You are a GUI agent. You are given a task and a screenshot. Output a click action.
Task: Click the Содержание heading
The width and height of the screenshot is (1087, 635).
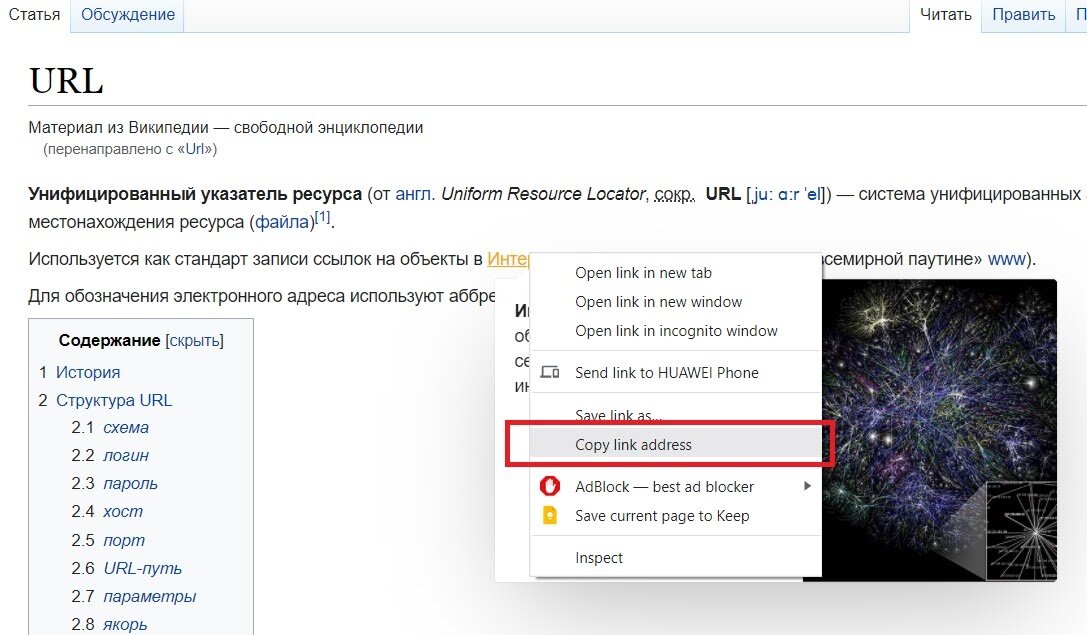pos(110,340)
